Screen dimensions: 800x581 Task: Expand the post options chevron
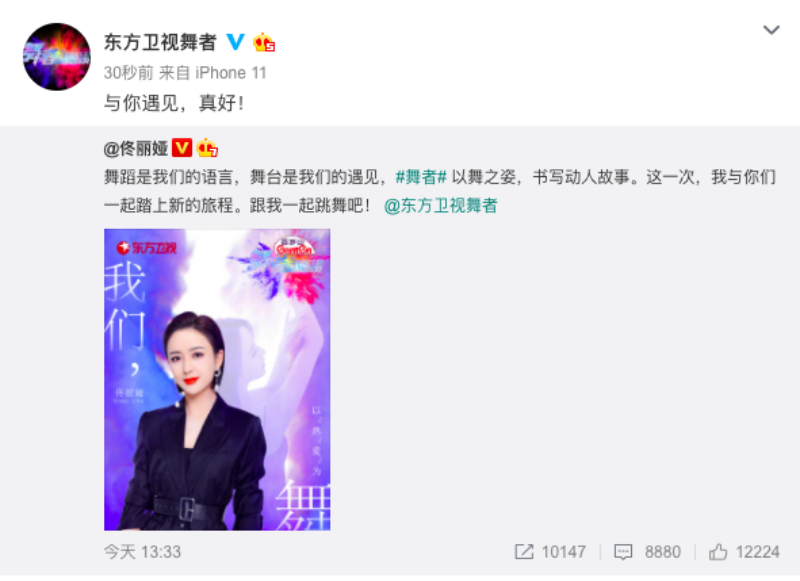click(771, 30)
